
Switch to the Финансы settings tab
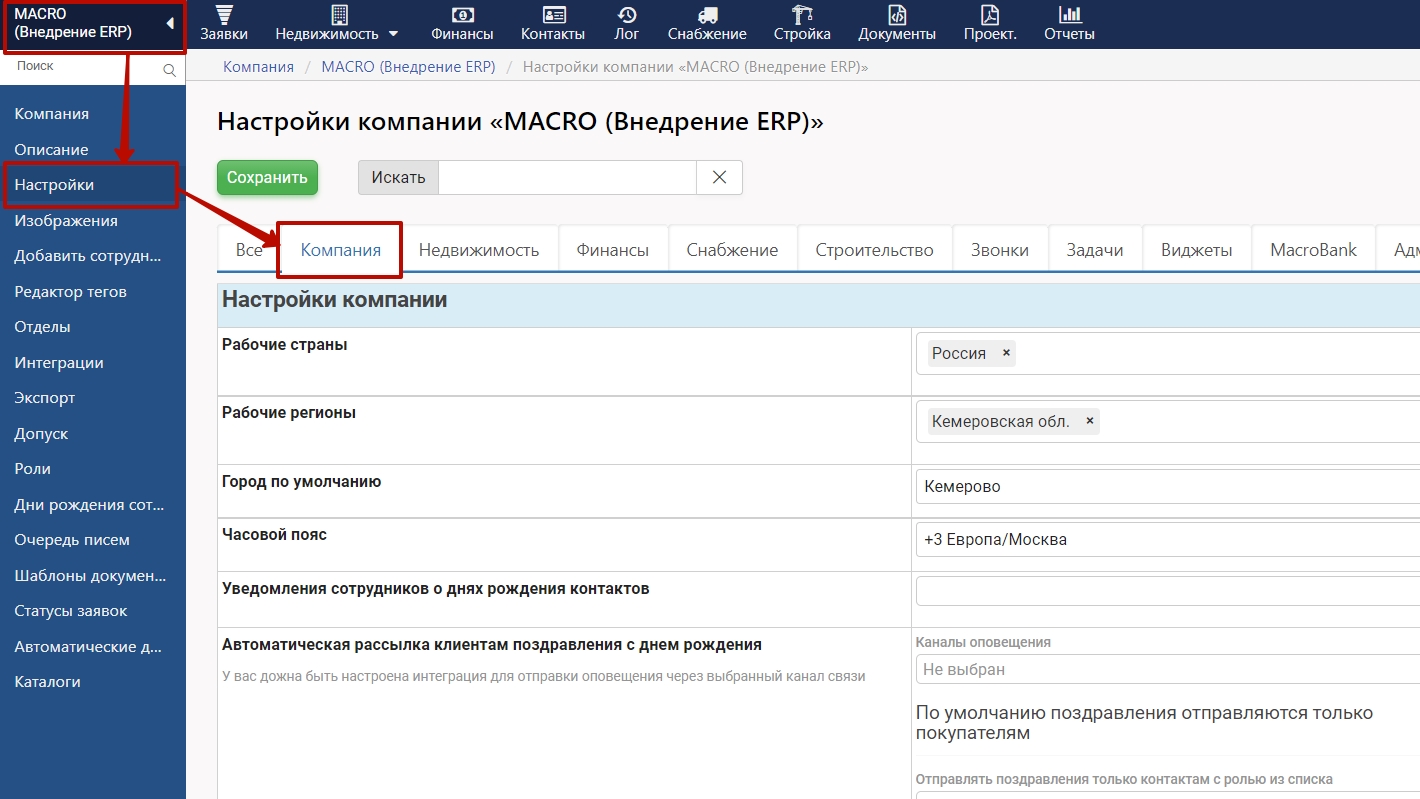pyautogui.click(x=612, y=250)
